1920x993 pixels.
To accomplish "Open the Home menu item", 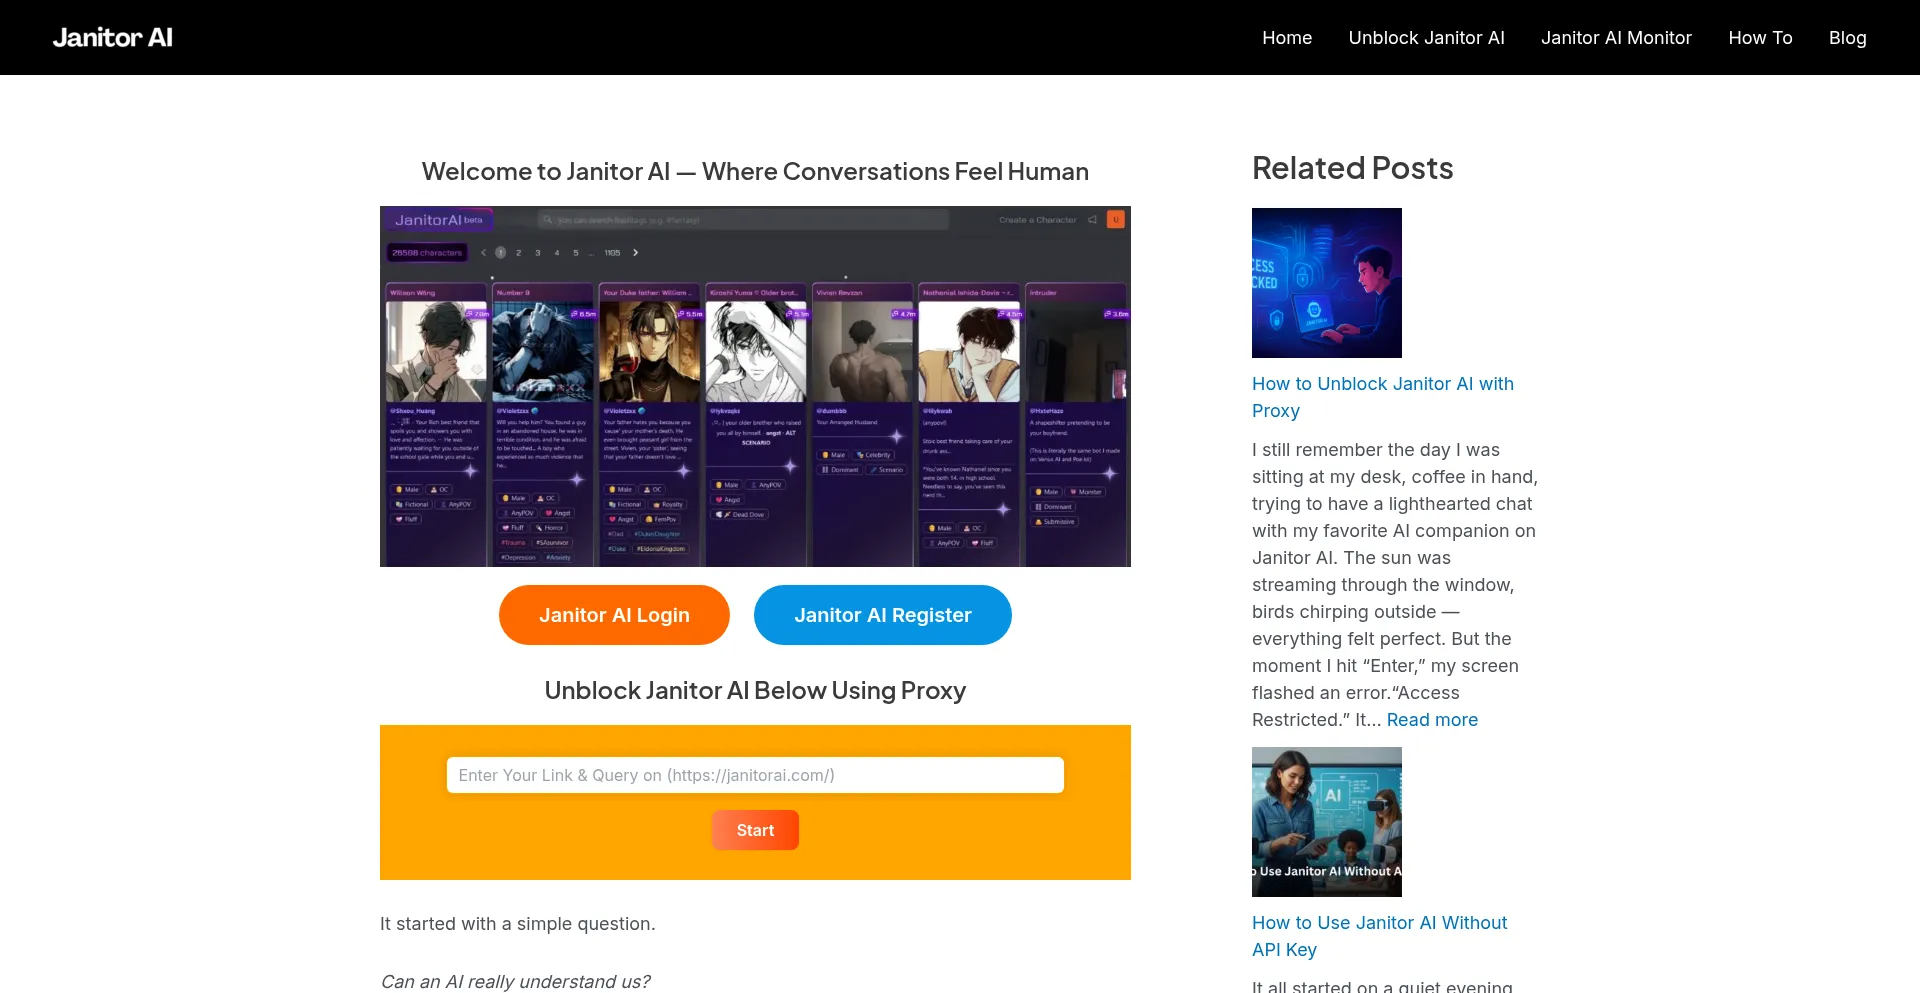I will [1286, 37].
